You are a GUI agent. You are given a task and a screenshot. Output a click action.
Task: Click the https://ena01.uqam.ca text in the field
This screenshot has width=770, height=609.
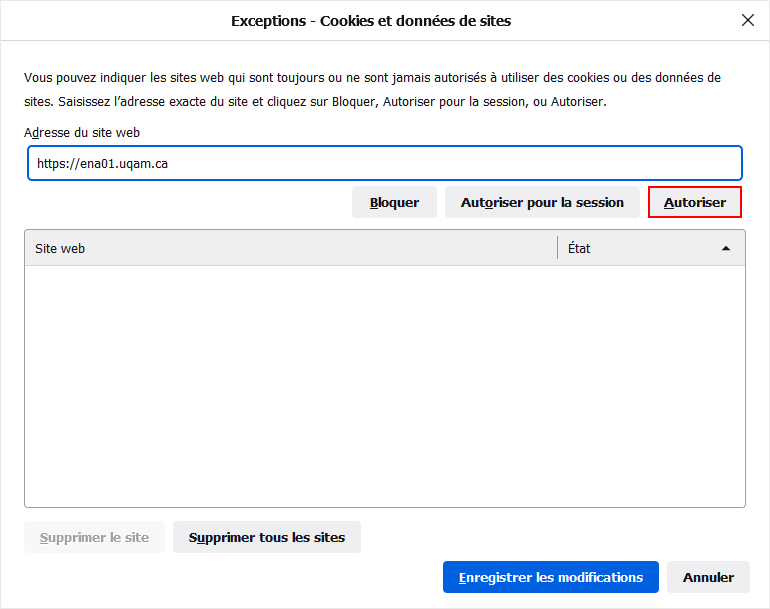coord(102,163)
